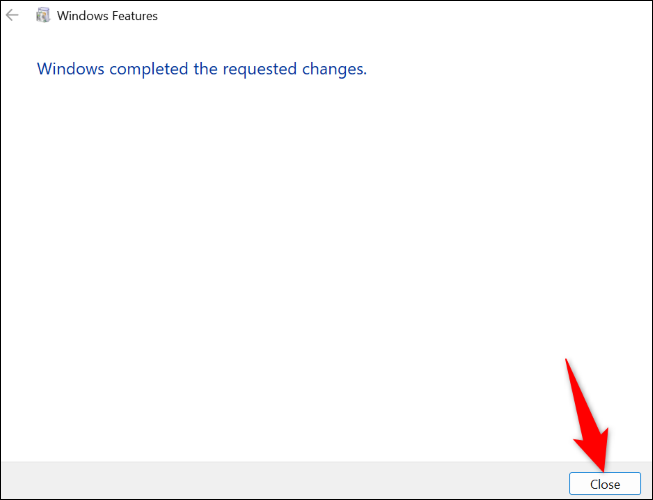Viewport: 653px width, 500px height.
Task: Click the red arrow annotation
Action: click(x=586, y=415)
